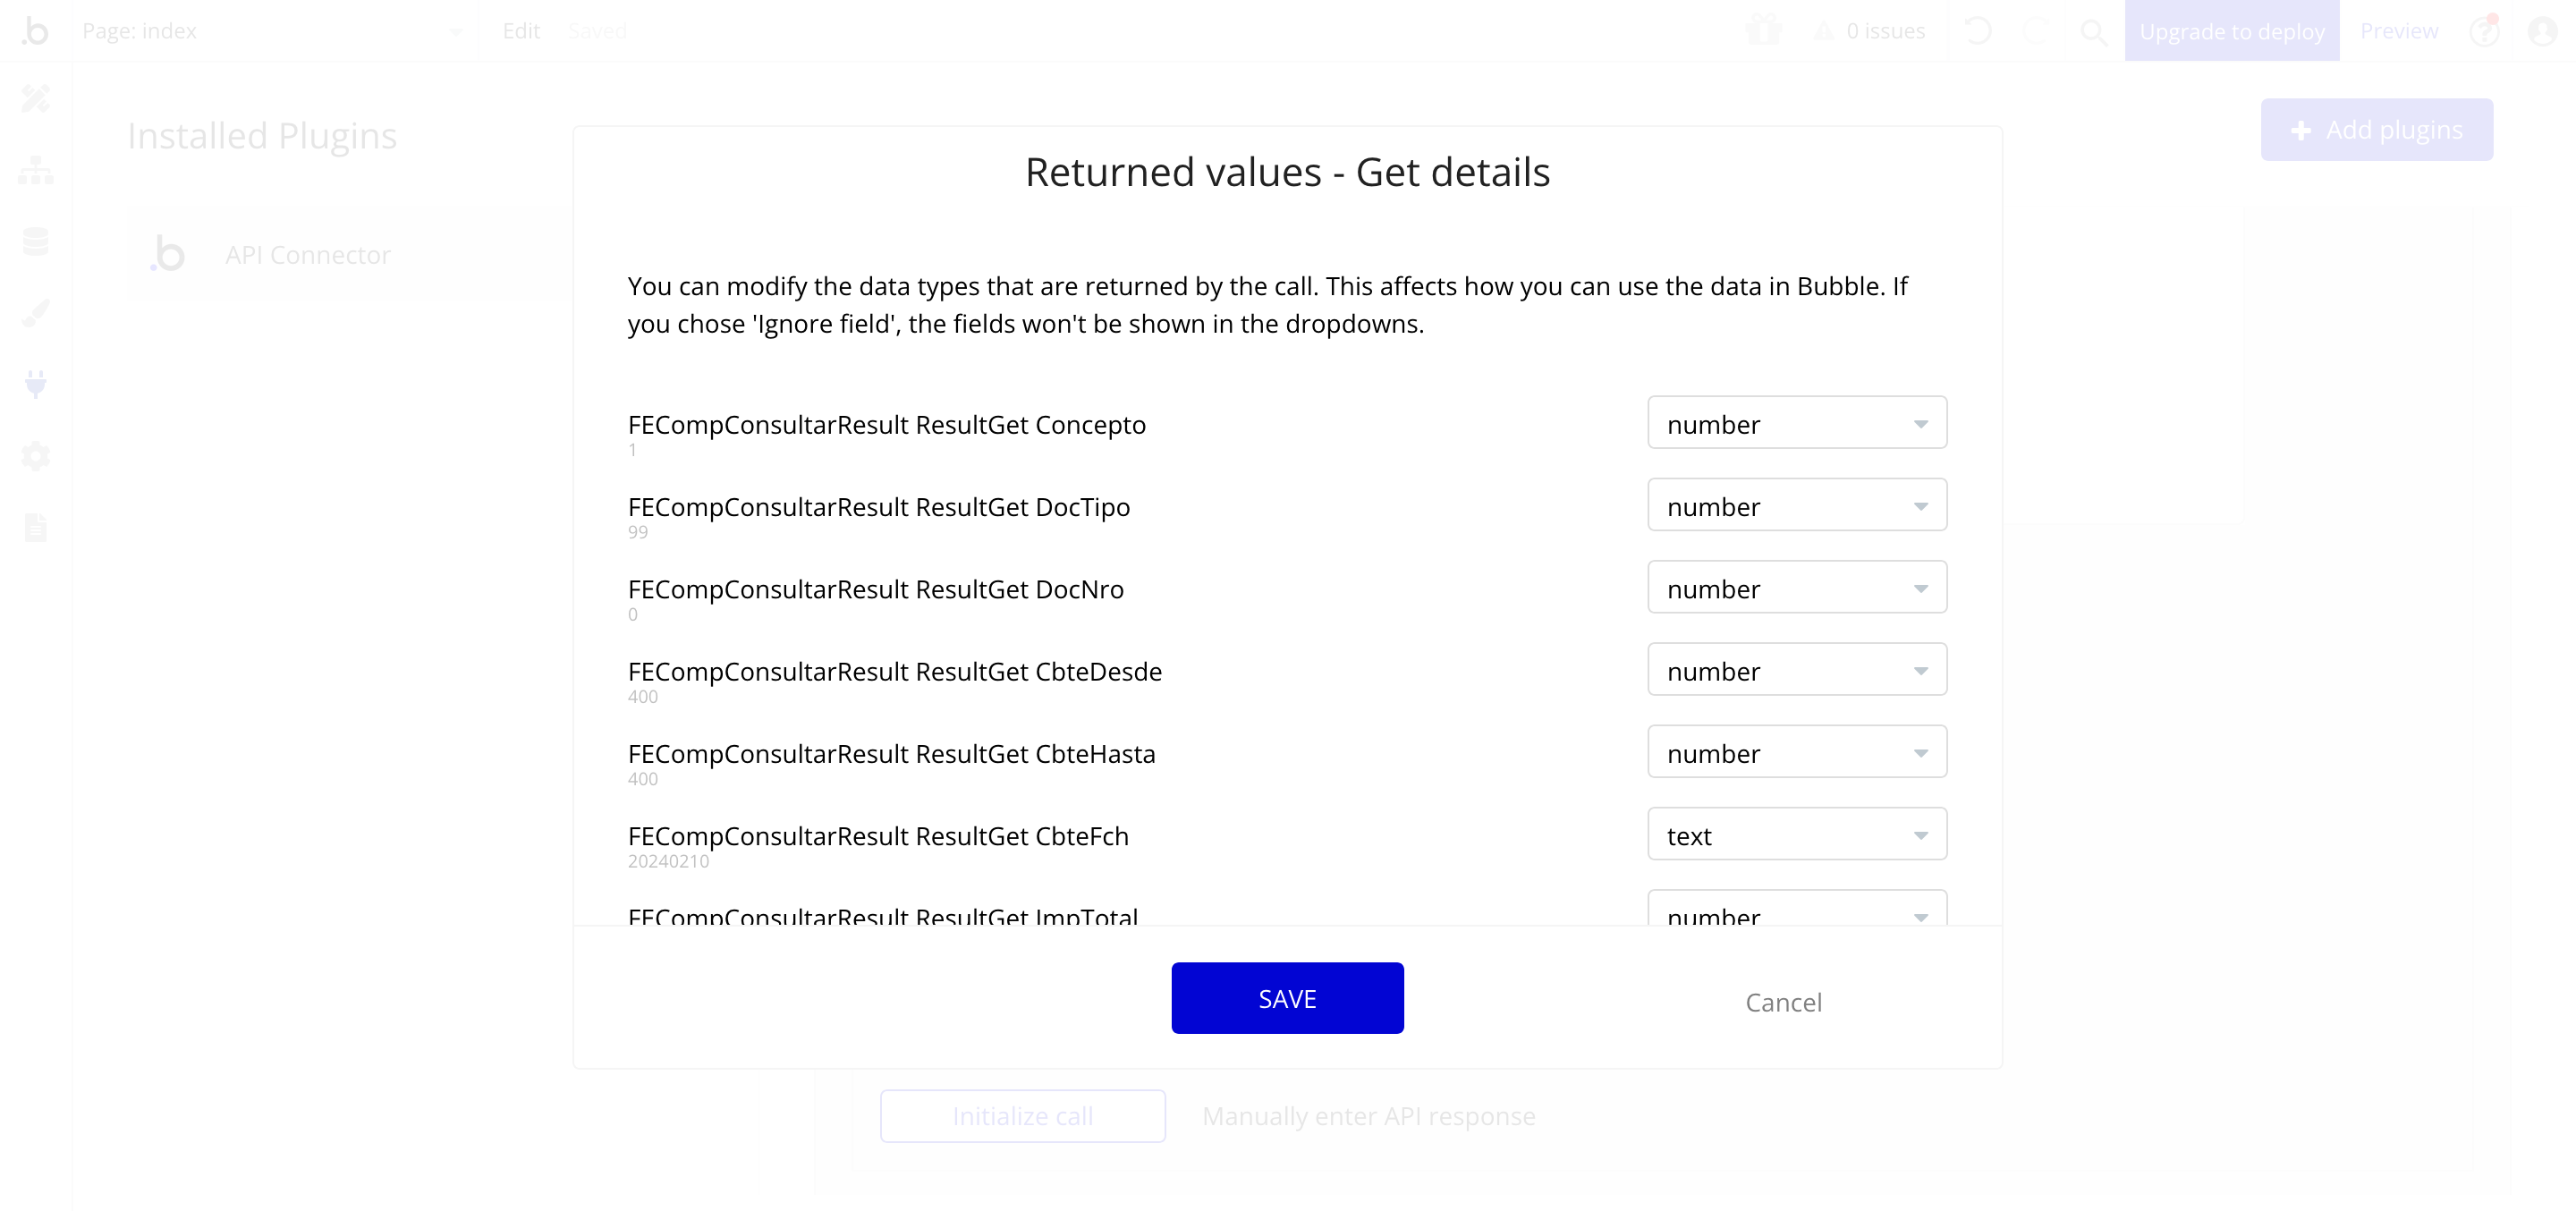
Task: Click the gift icon in top bar
Action: point(1763,31)
